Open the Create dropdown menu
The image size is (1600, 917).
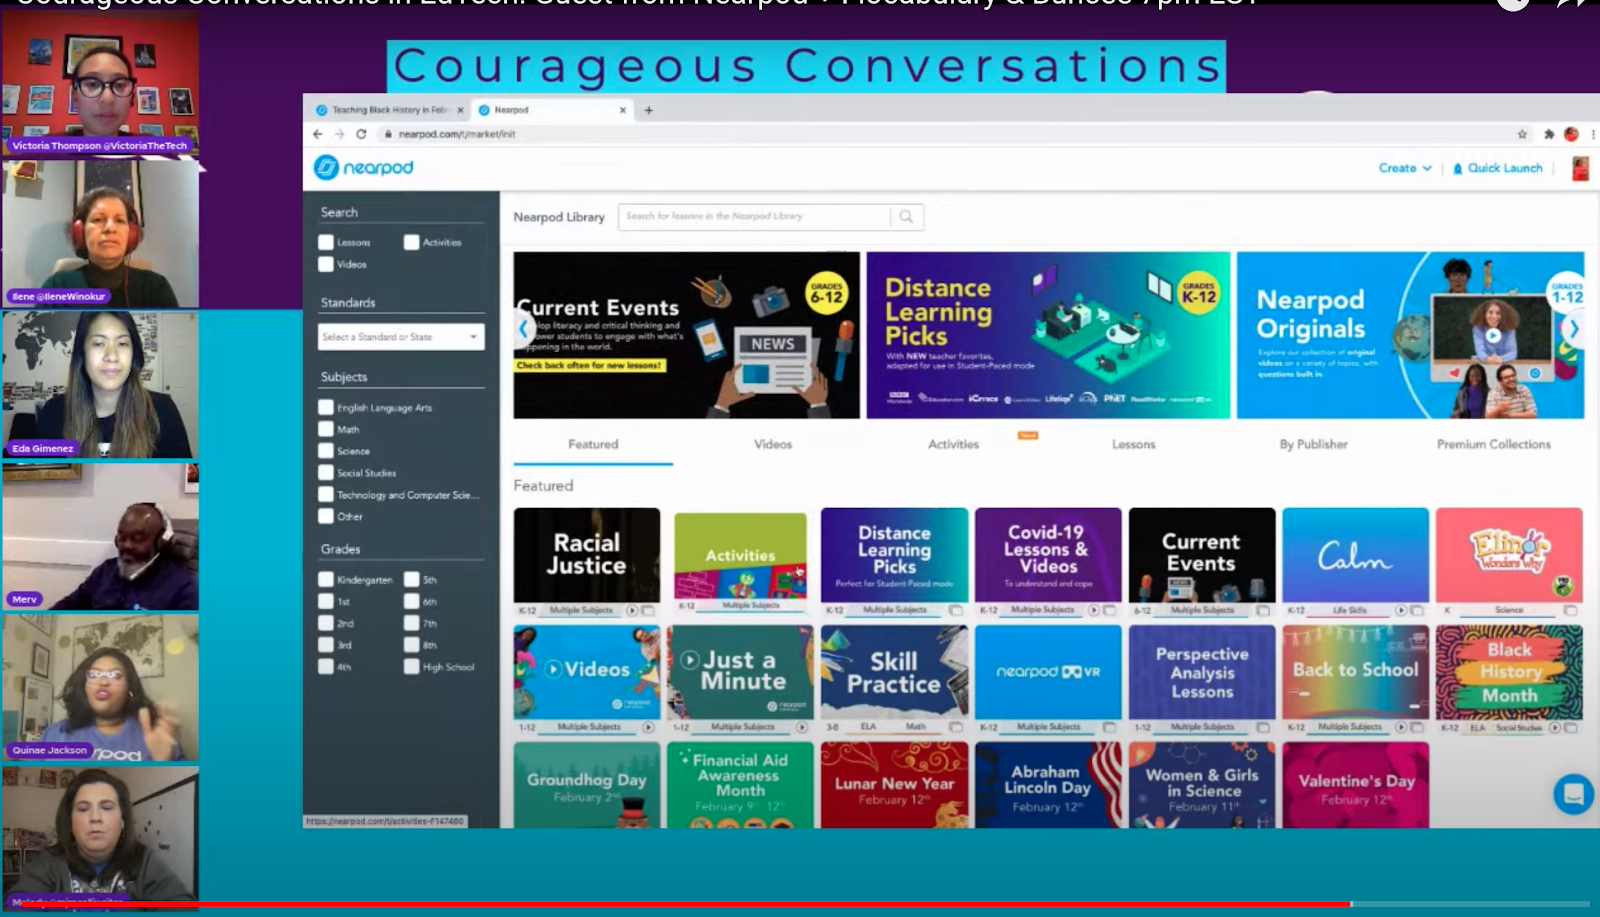point(1405,168)
